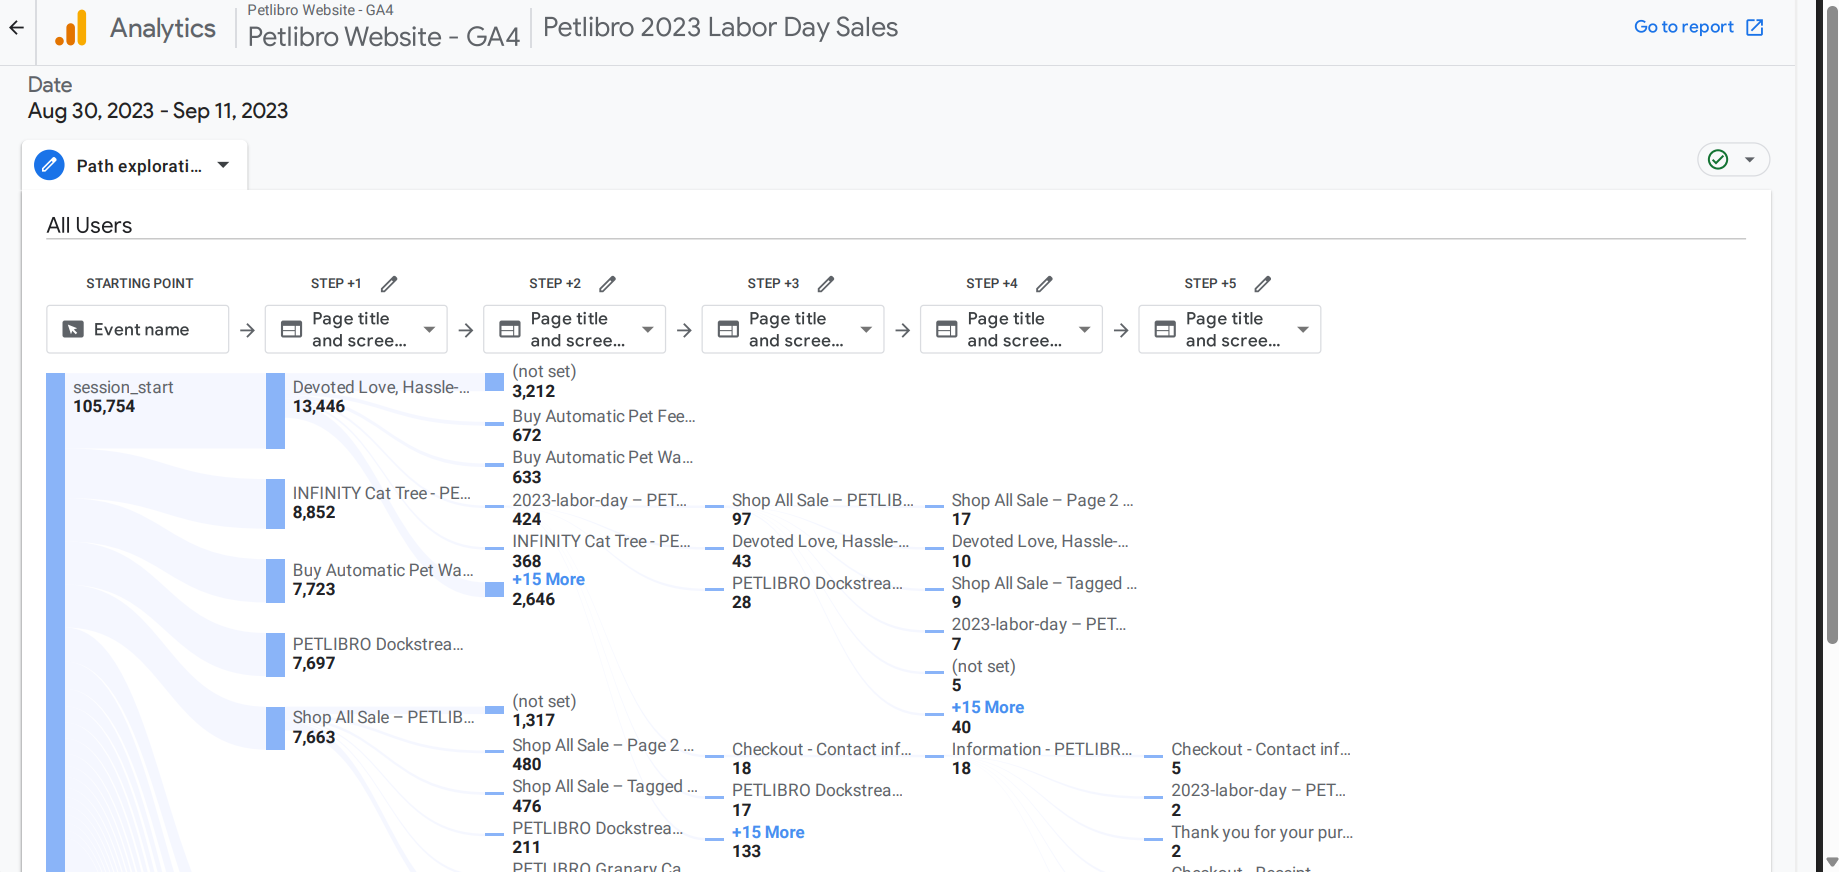Open the Path exploration tab dropdown arrow
1839x872 pixels.
223,165
